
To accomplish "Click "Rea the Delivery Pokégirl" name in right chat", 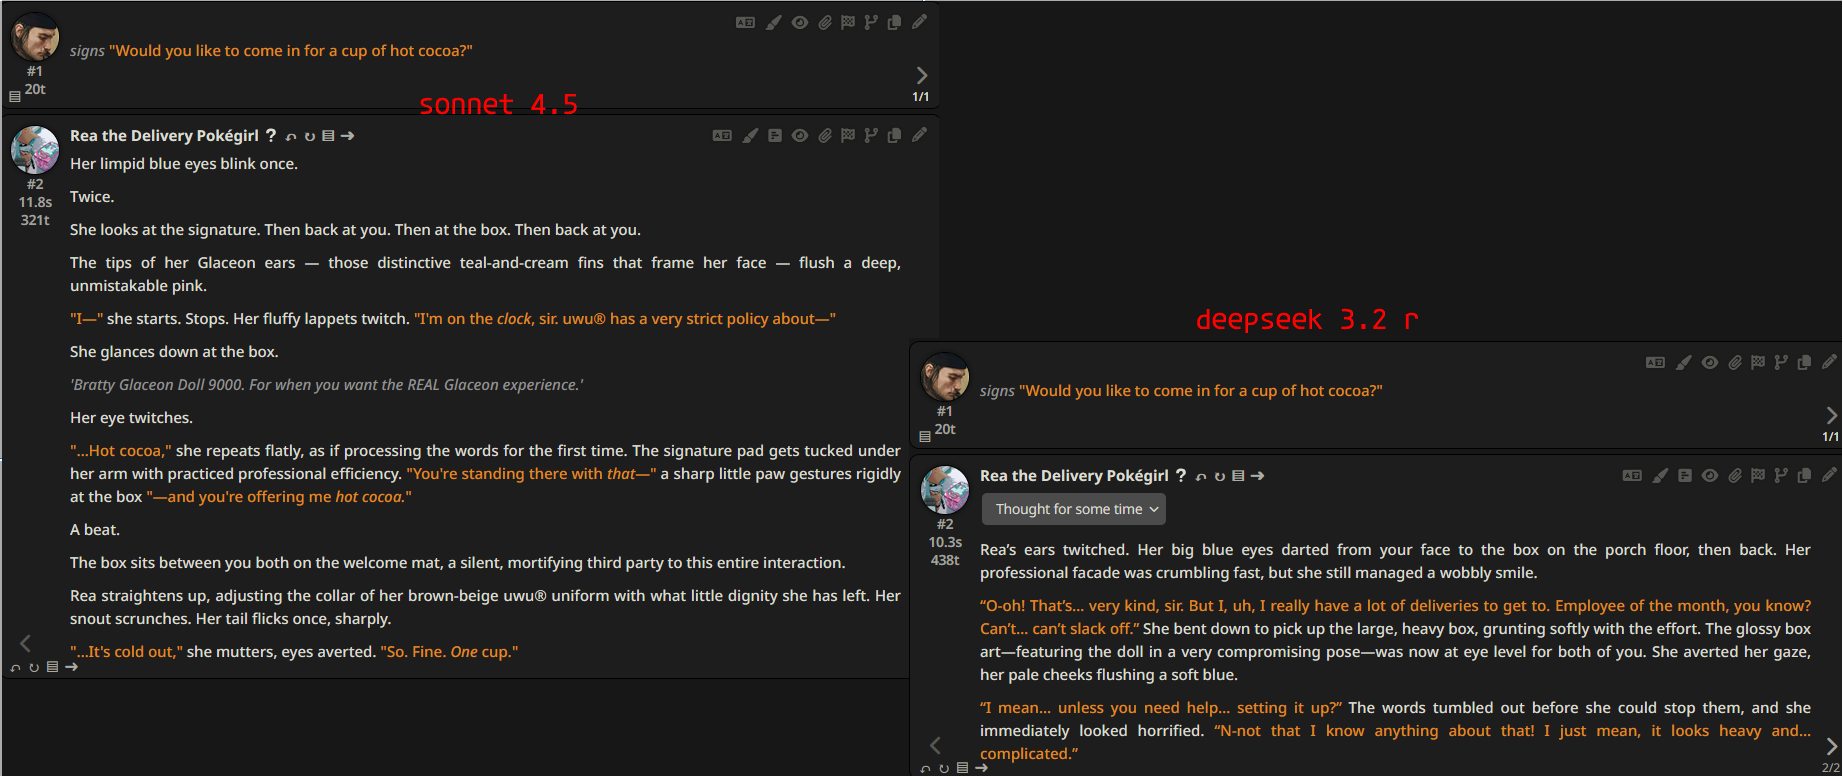I will tap(1074, 476).
